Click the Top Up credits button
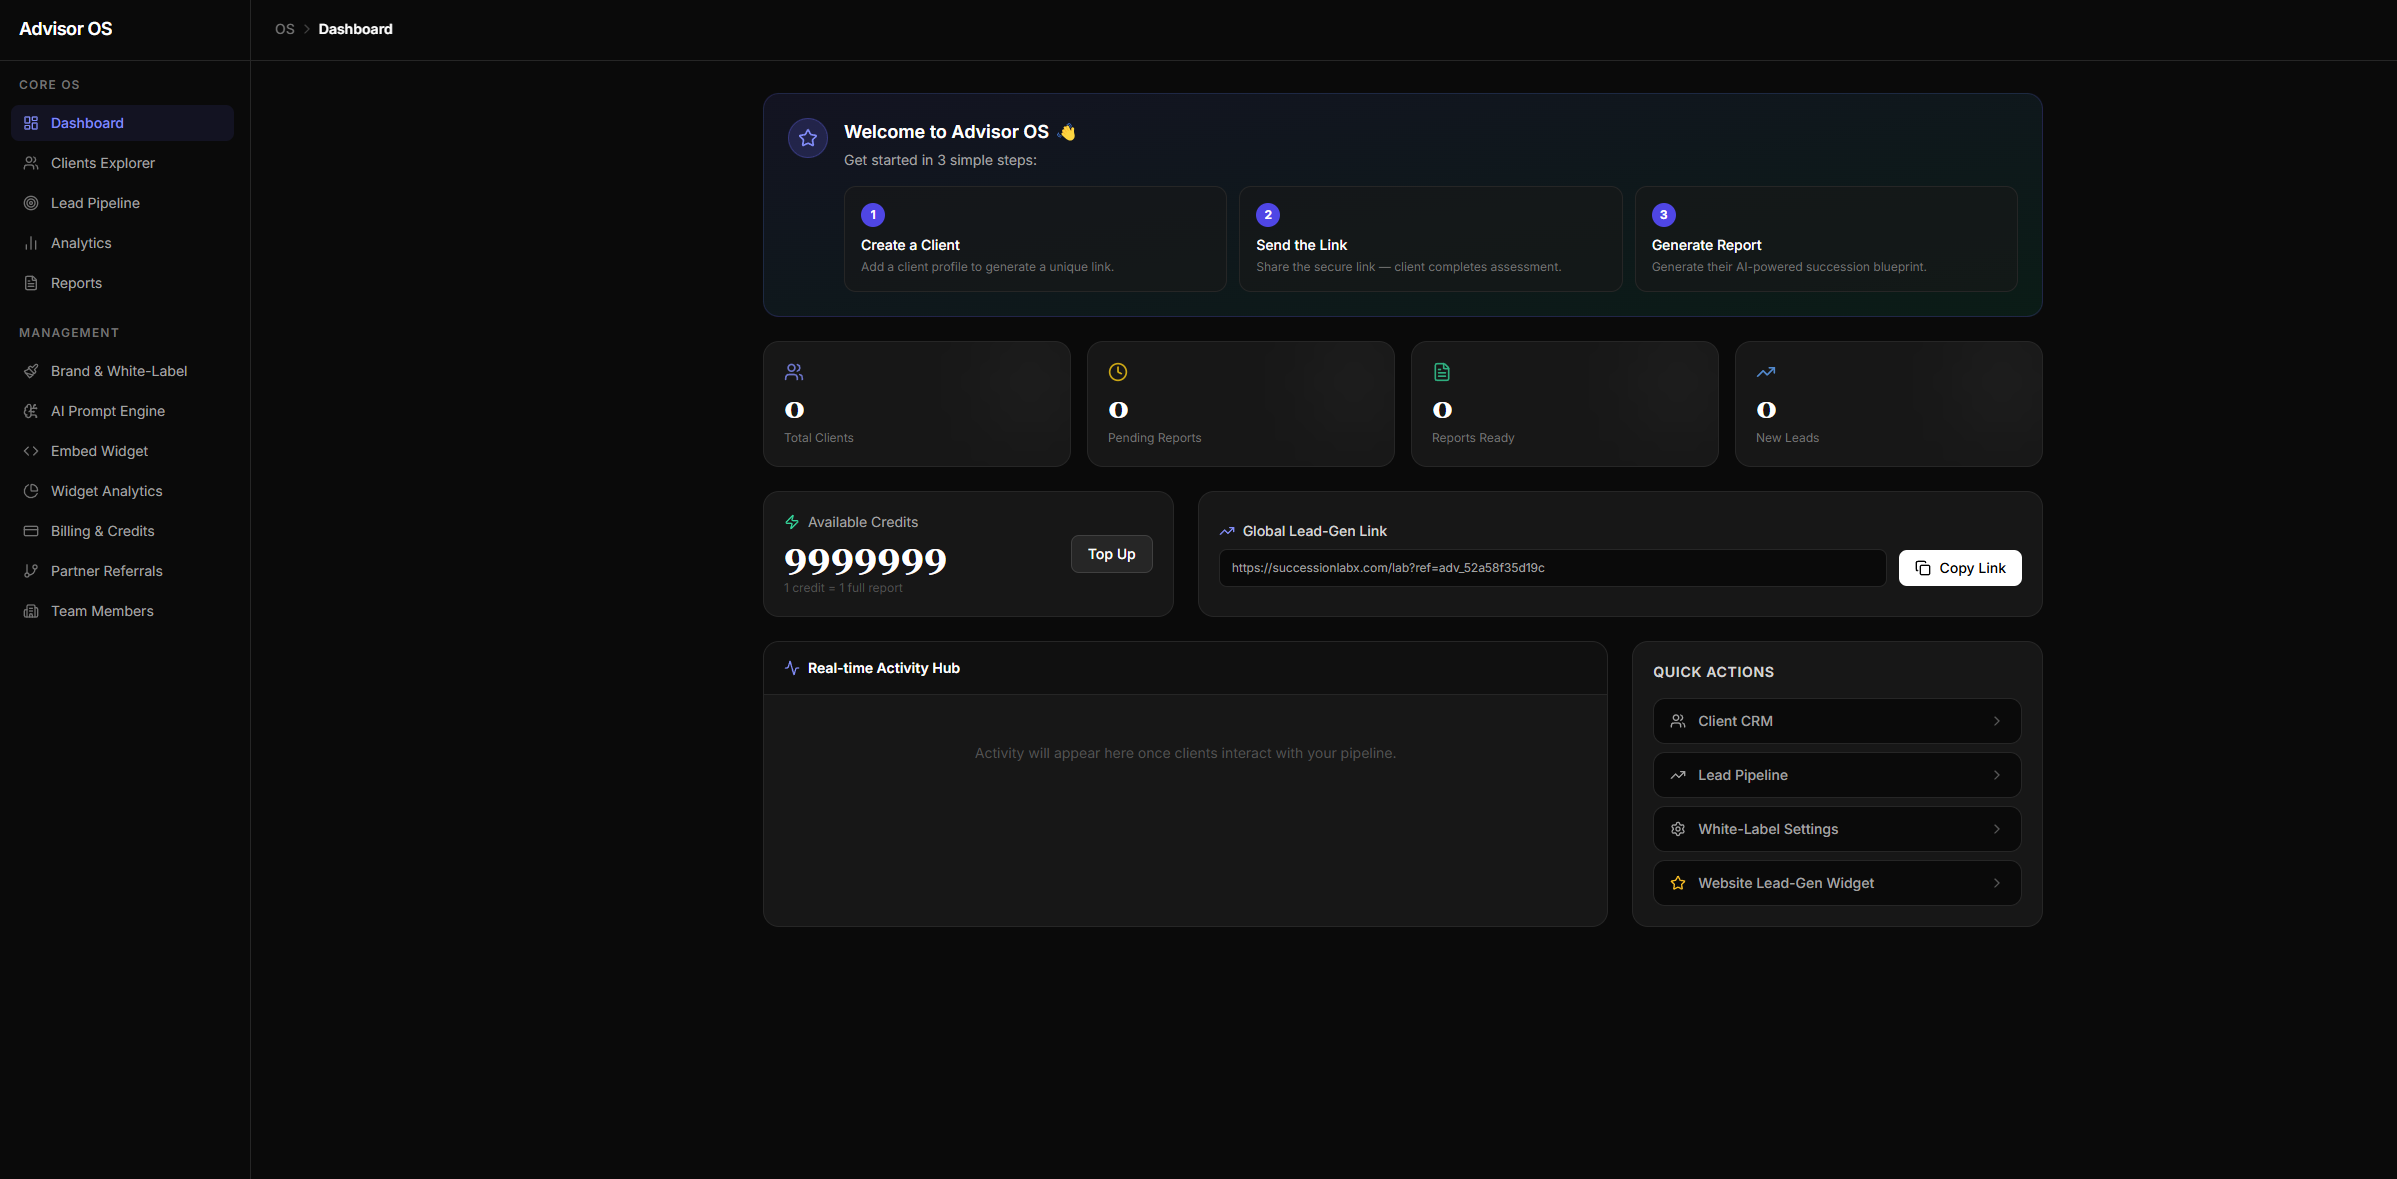2397x1179 pixels. 1111,554
